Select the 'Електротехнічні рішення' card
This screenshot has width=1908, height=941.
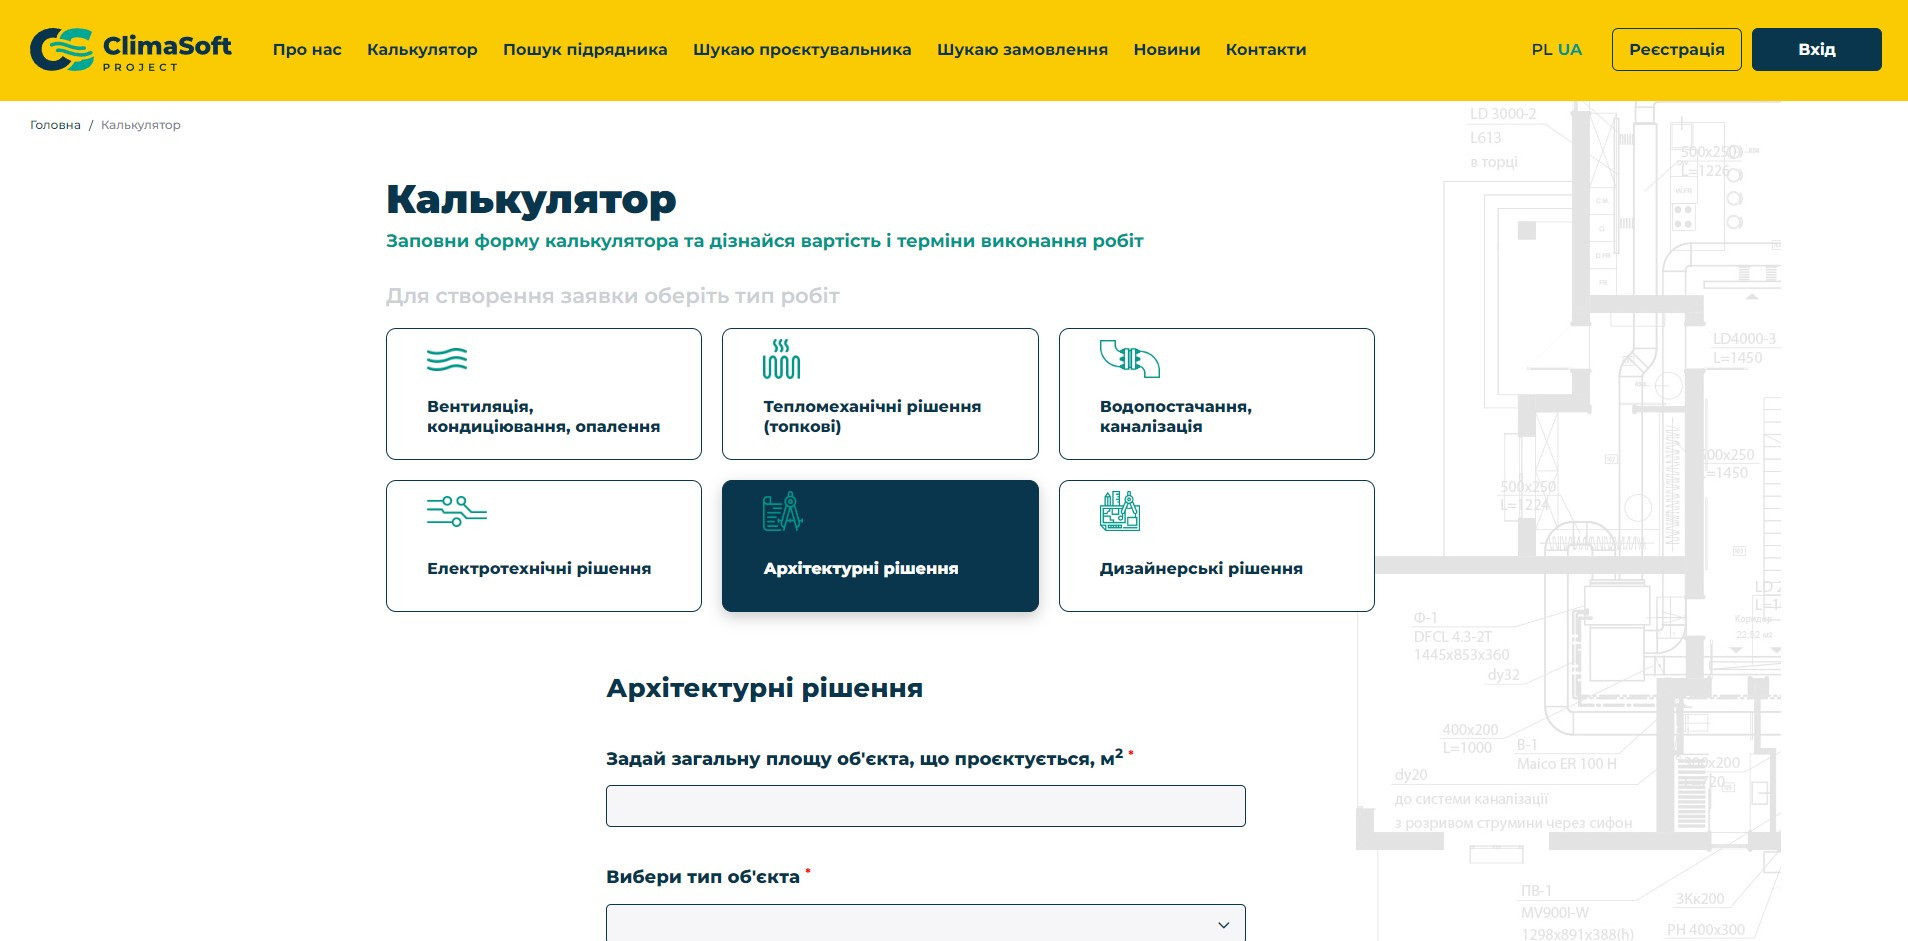pos(543,546)
